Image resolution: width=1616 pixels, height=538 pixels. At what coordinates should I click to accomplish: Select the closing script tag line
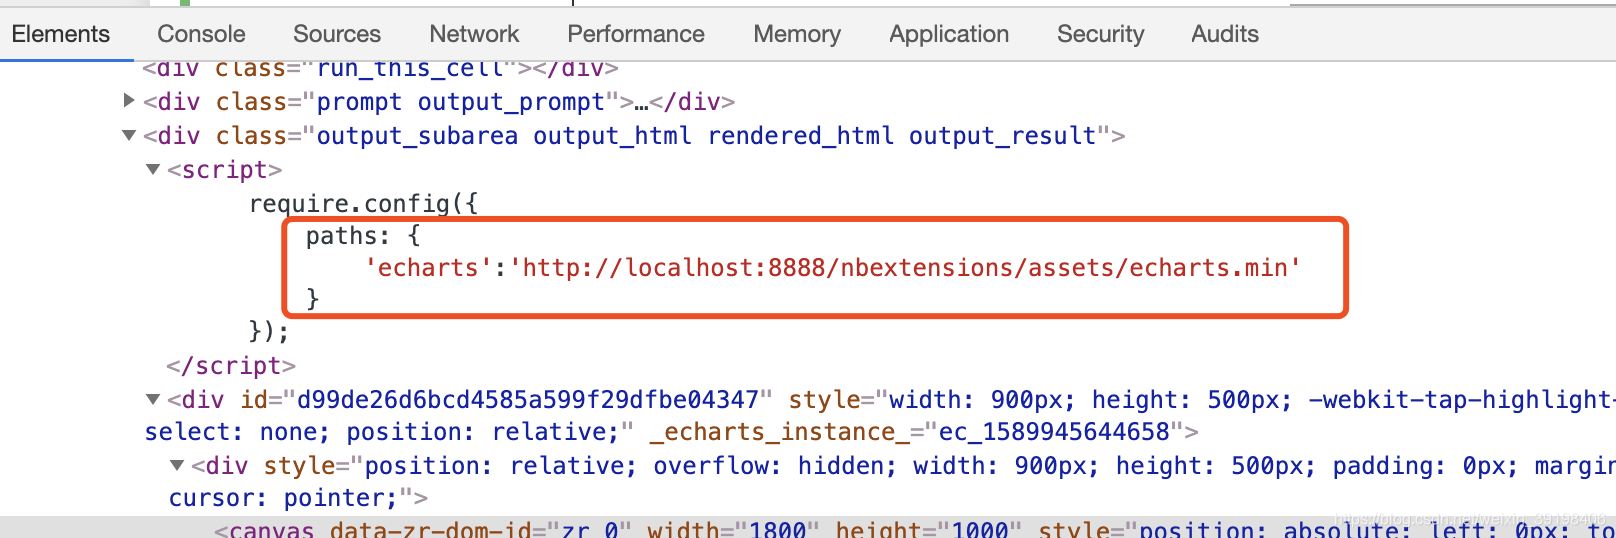tap(231, 366)
